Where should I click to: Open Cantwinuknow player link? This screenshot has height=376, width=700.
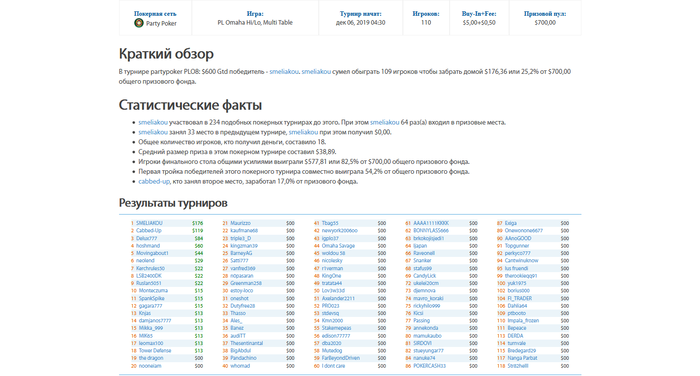pyautogui.click(x=521, y=260)
